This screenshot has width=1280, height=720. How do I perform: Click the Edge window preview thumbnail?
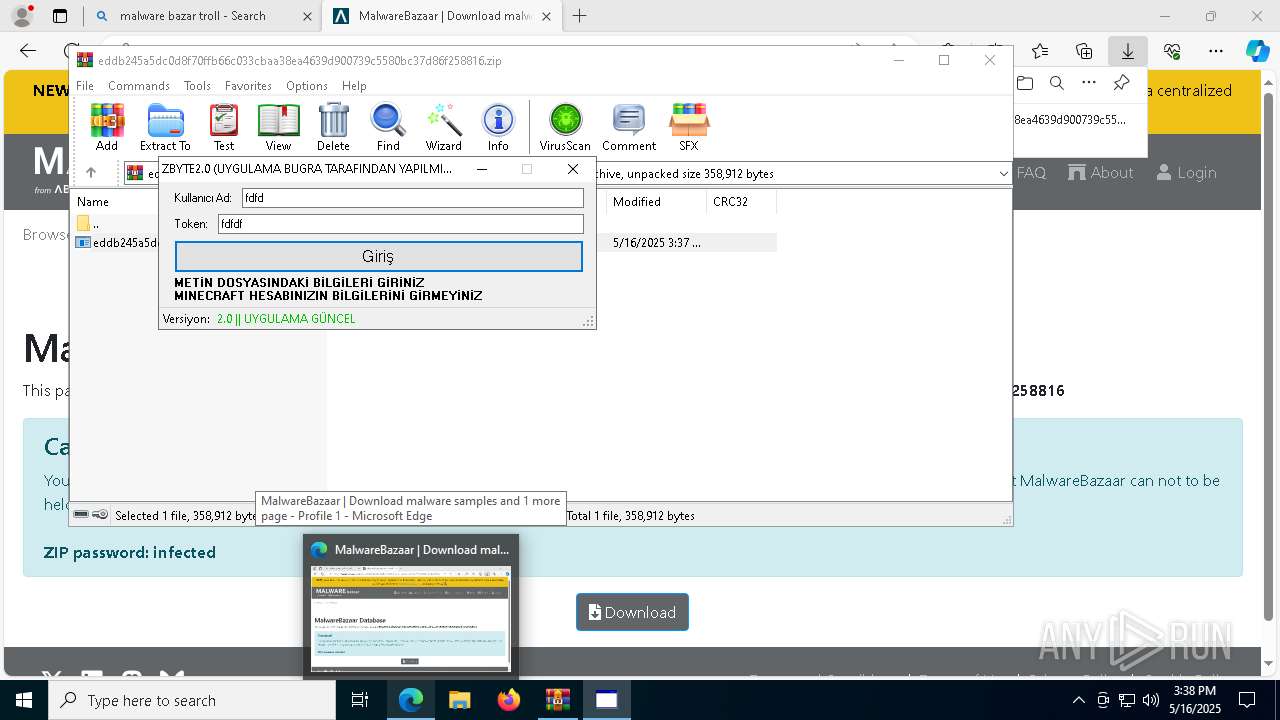pyautogui.click(x=411, y=618)
